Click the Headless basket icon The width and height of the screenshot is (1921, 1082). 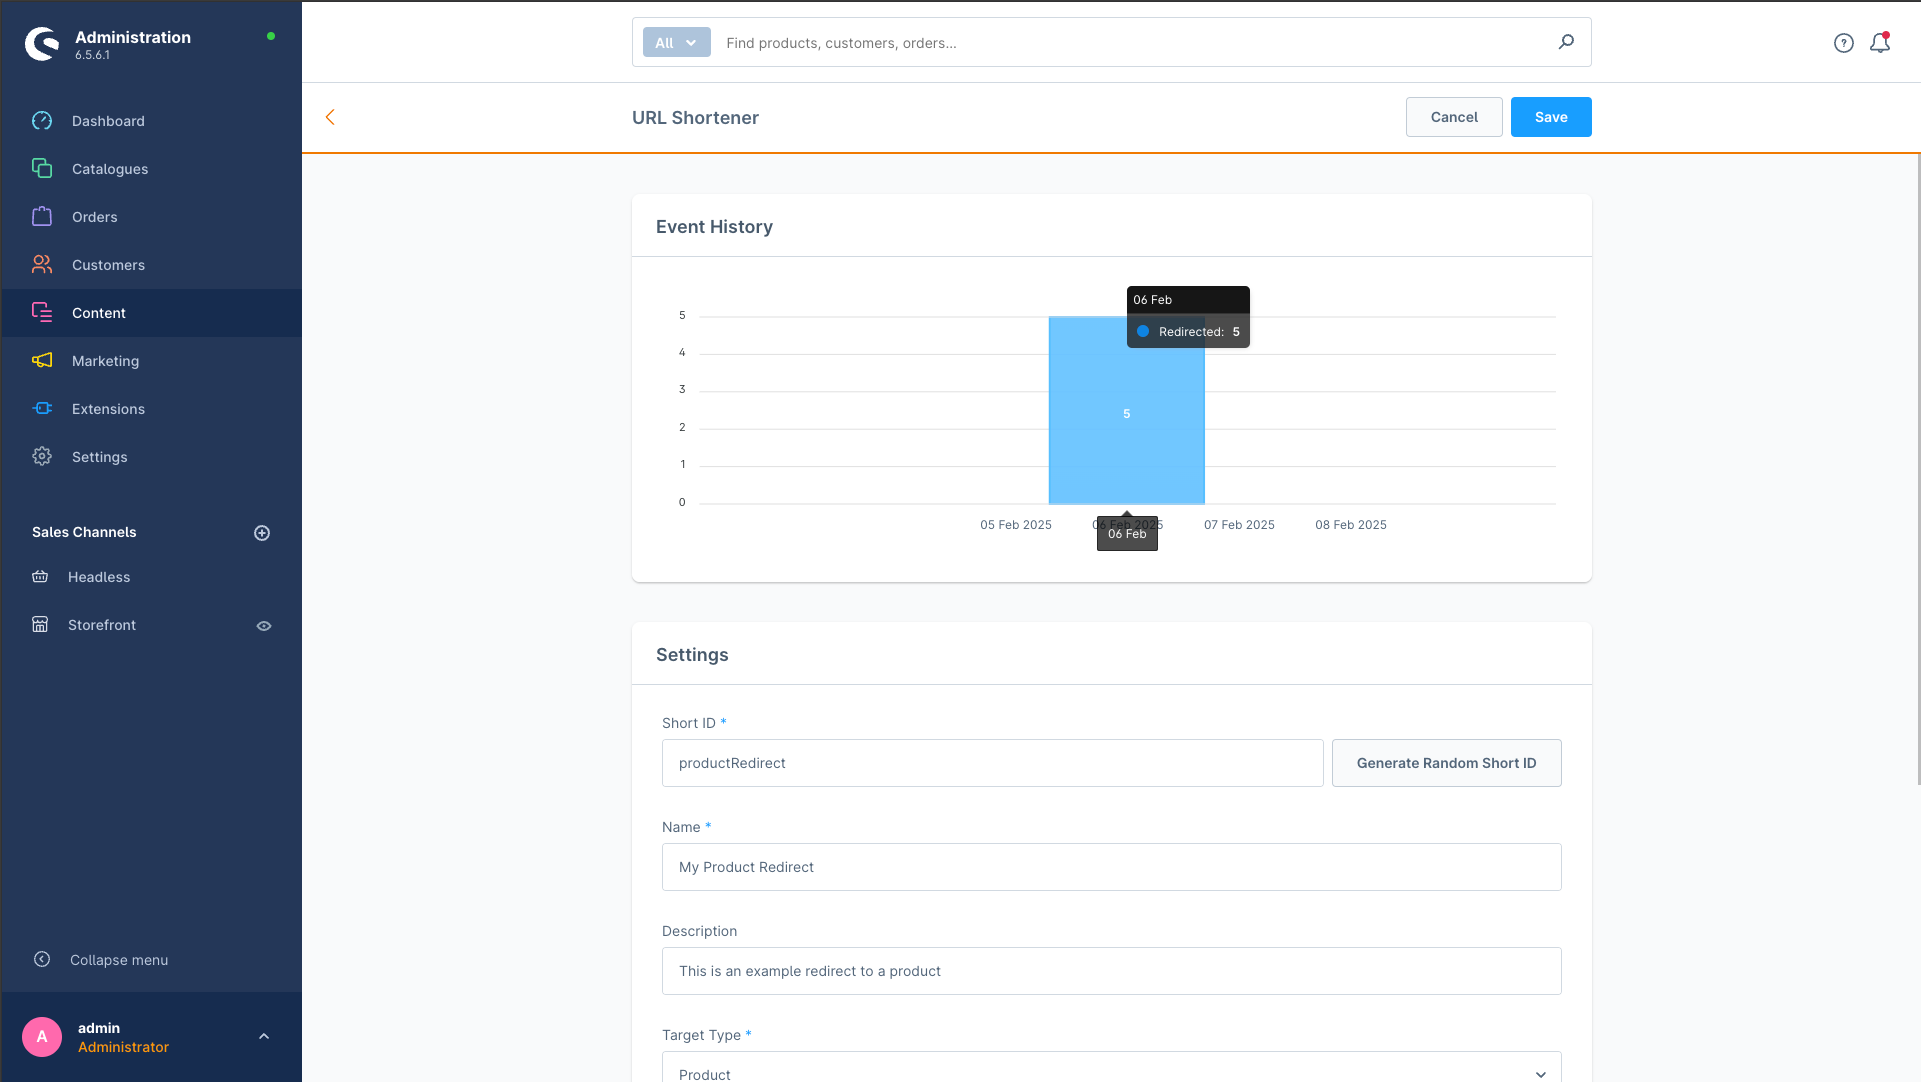40,577
